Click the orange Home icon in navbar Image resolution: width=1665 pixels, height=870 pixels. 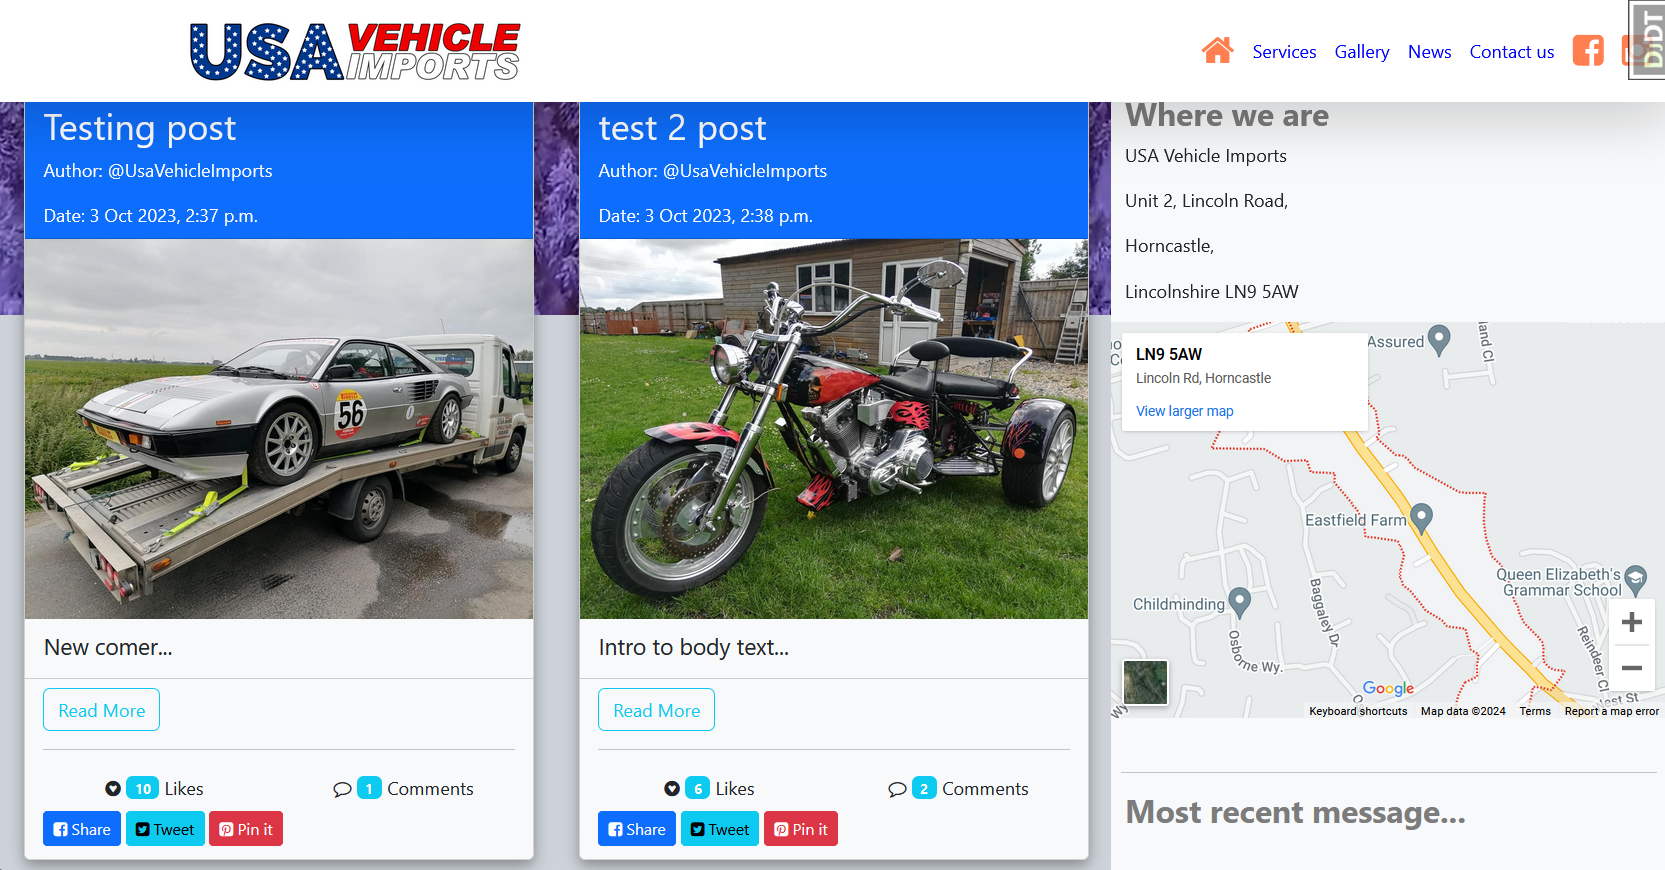[x=1217, y=51]
